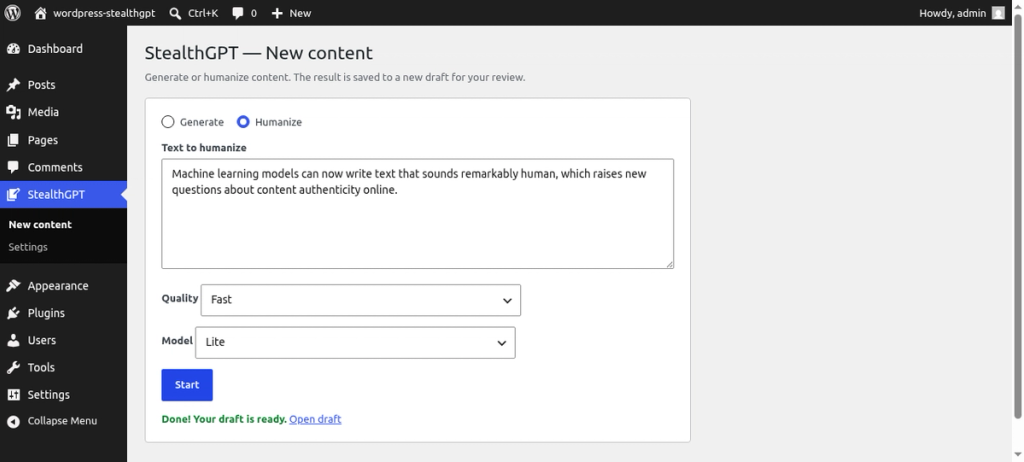Go to Media in the sidebar
The width and height of the screenshot is (1024, 462).
(63, 112)
